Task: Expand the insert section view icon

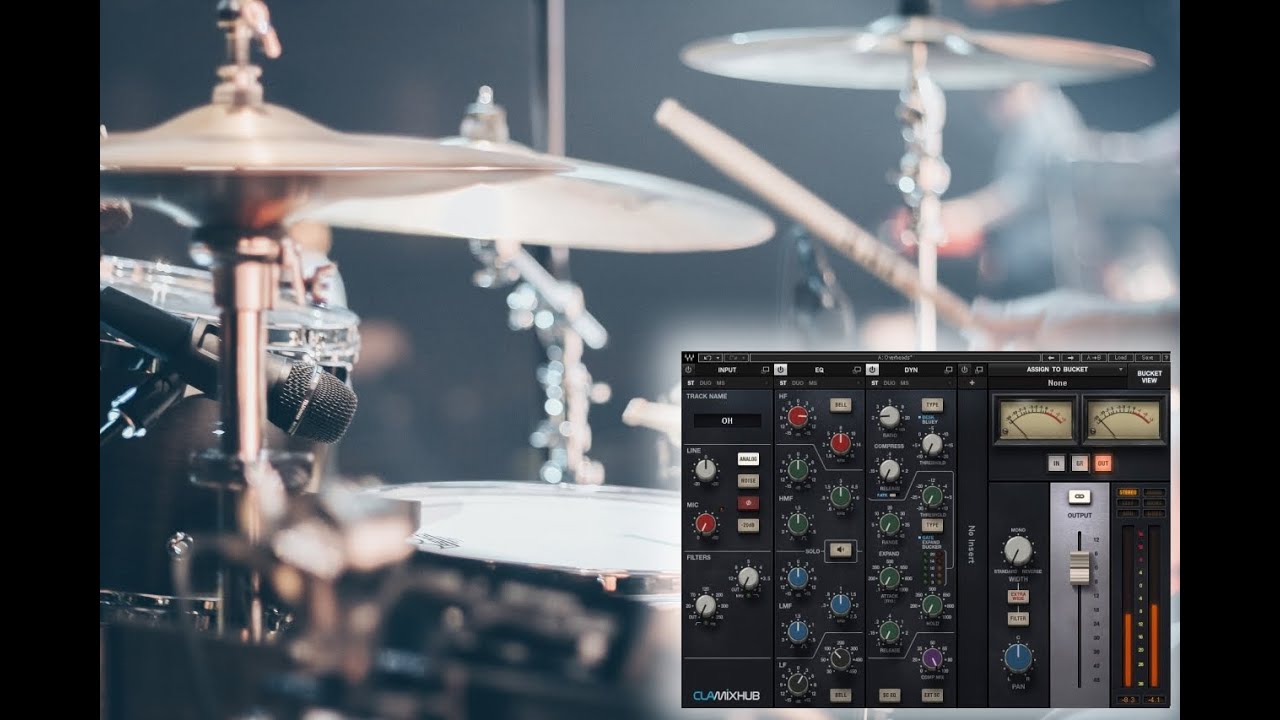Action: point(979,370)
